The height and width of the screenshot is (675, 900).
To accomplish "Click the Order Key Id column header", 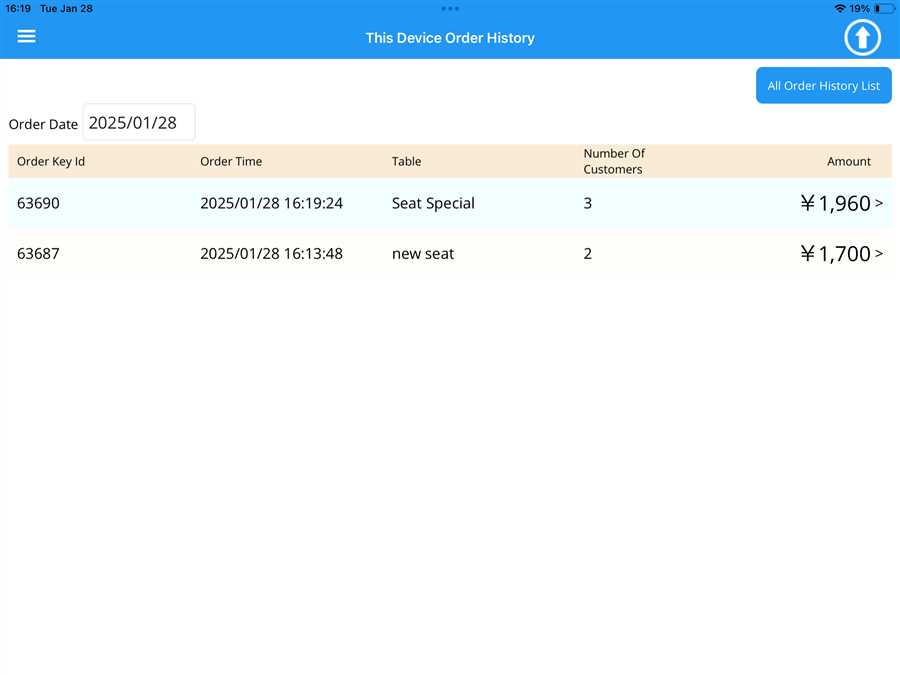I will tap(51, 161).
